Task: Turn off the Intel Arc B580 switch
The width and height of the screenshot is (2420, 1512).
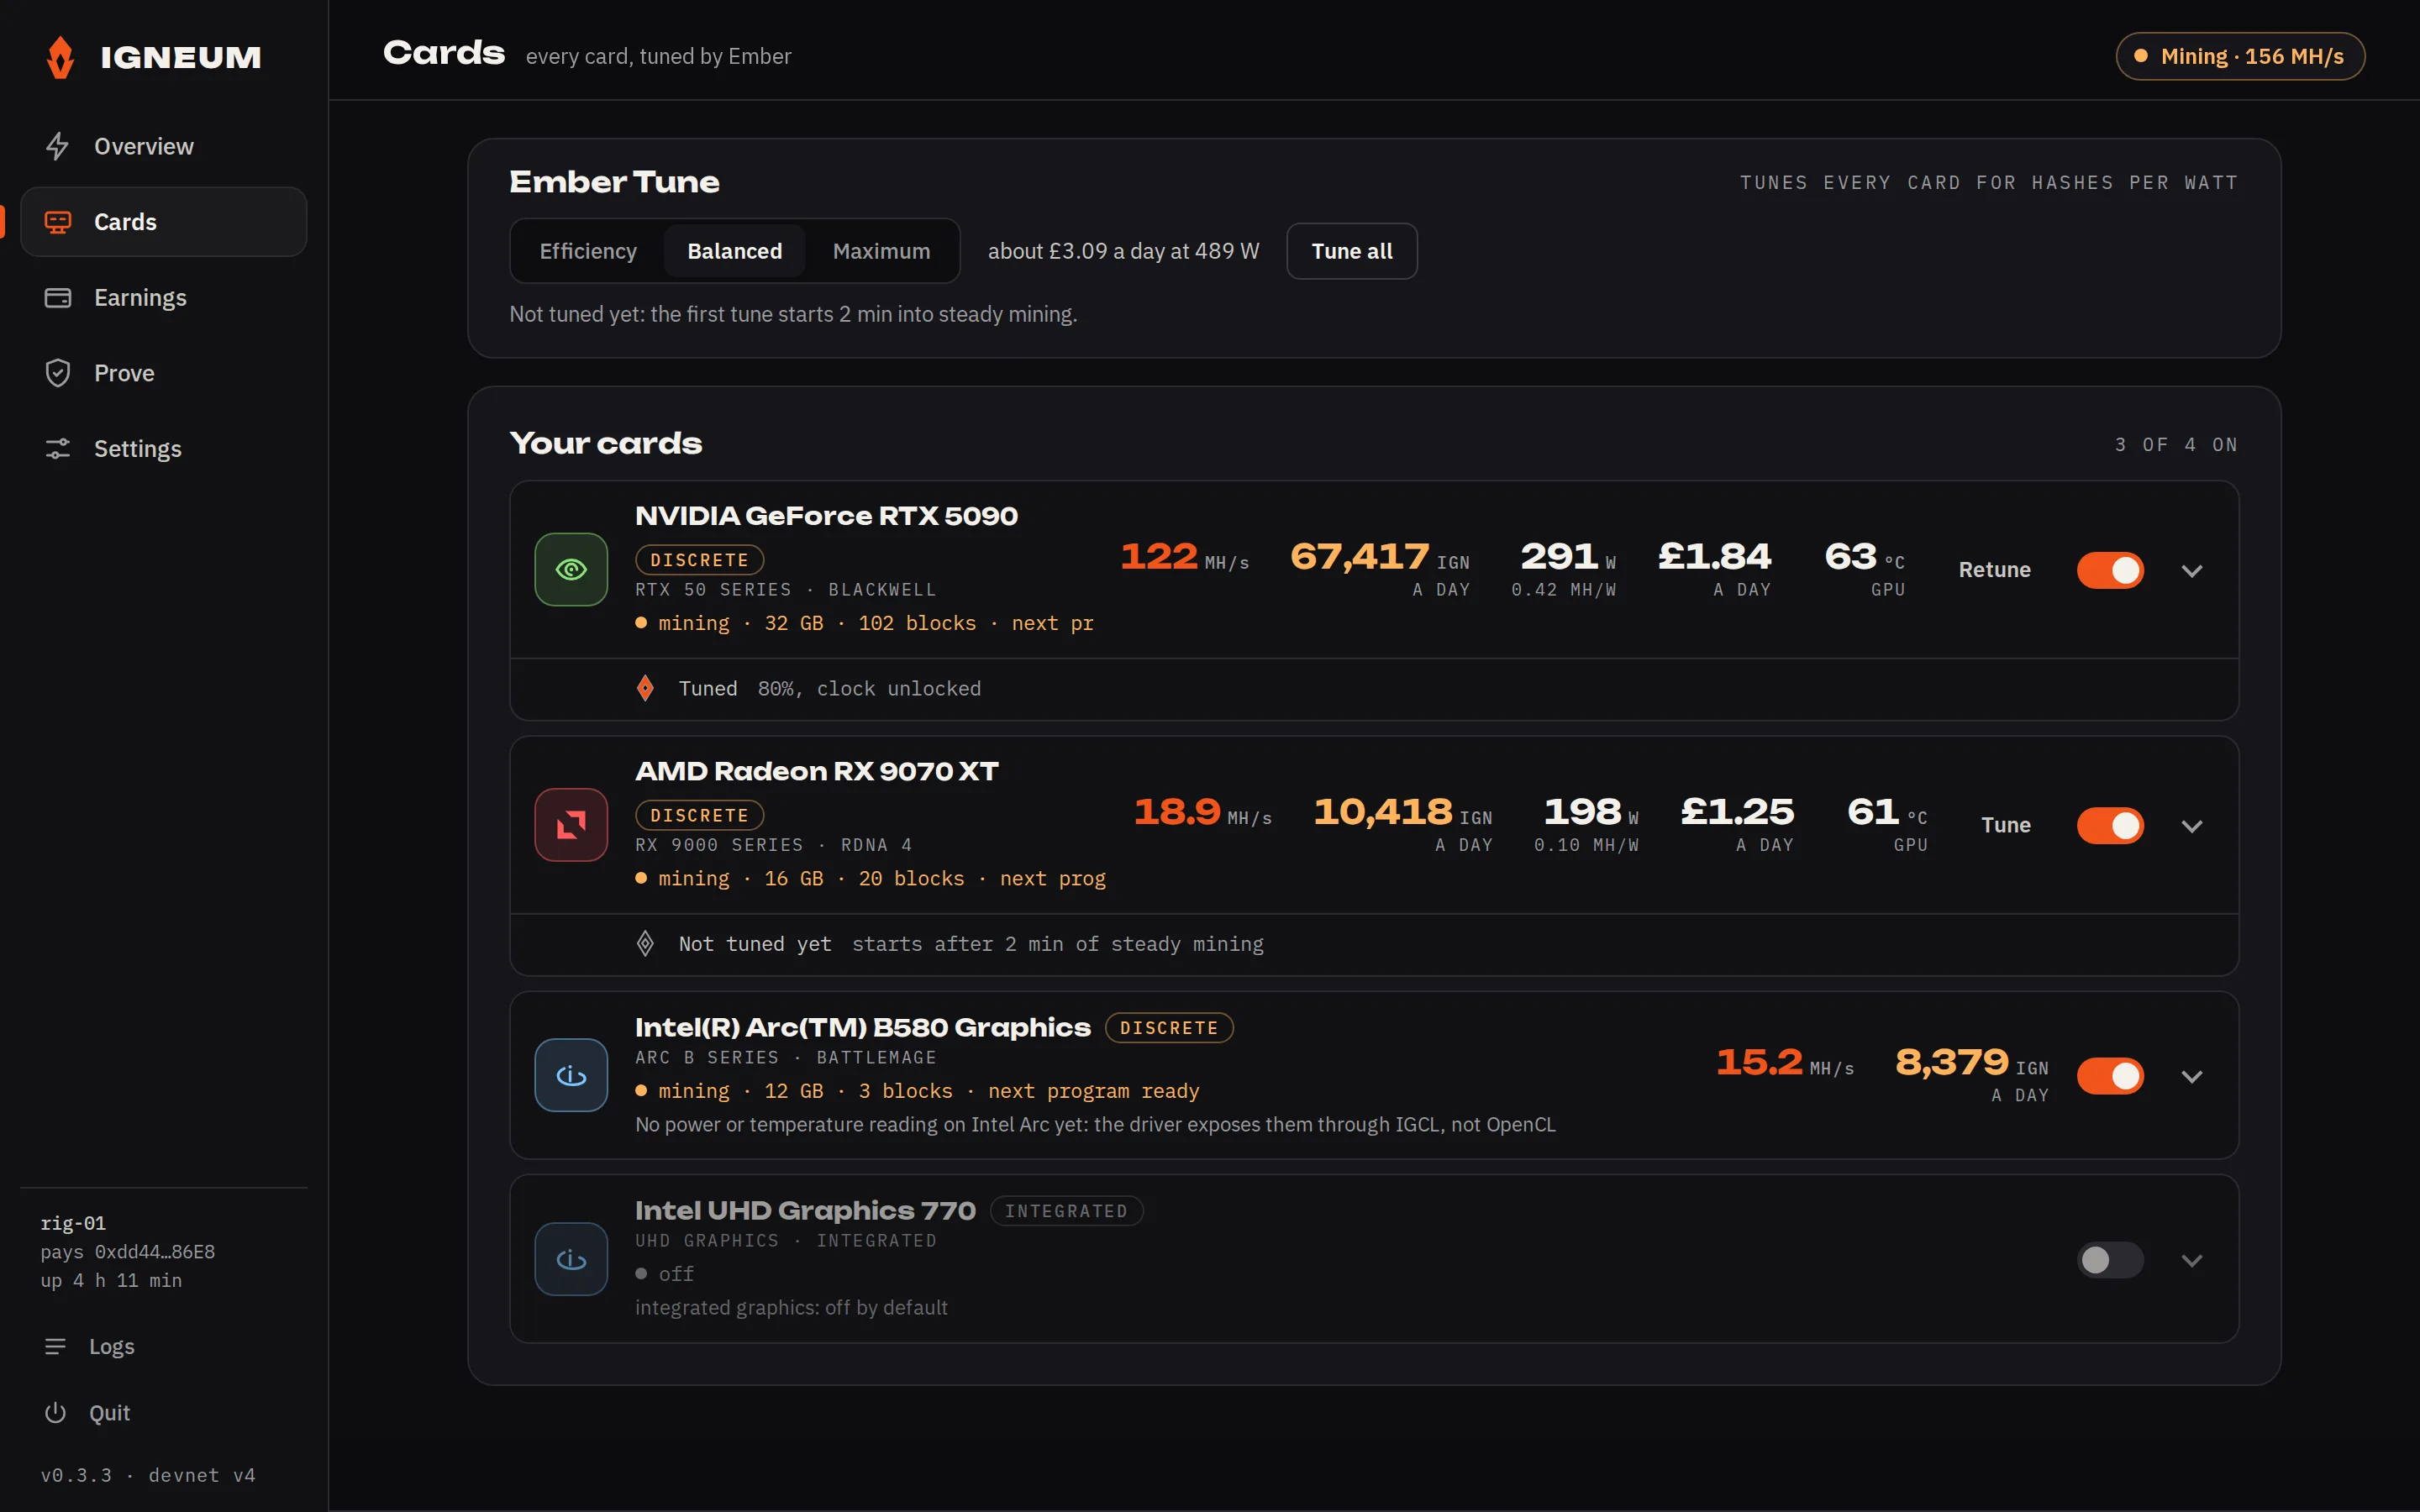Action: (x=2110, y=1076)
